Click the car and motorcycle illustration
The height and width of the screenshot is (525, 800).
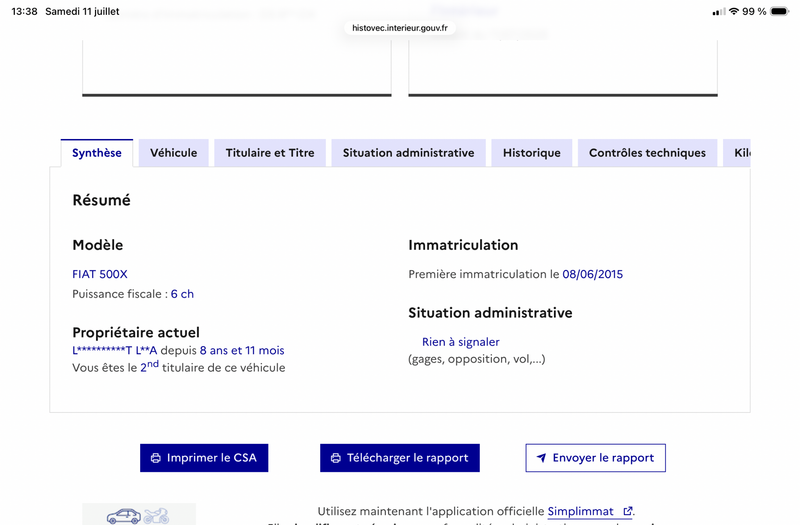click(139, 514)
